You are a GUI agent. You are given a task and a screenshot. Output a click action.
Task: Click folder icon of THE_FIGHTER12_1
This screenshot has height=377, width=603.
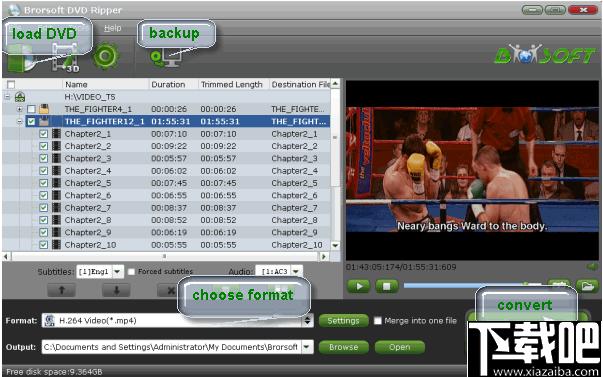click(44, 122)
